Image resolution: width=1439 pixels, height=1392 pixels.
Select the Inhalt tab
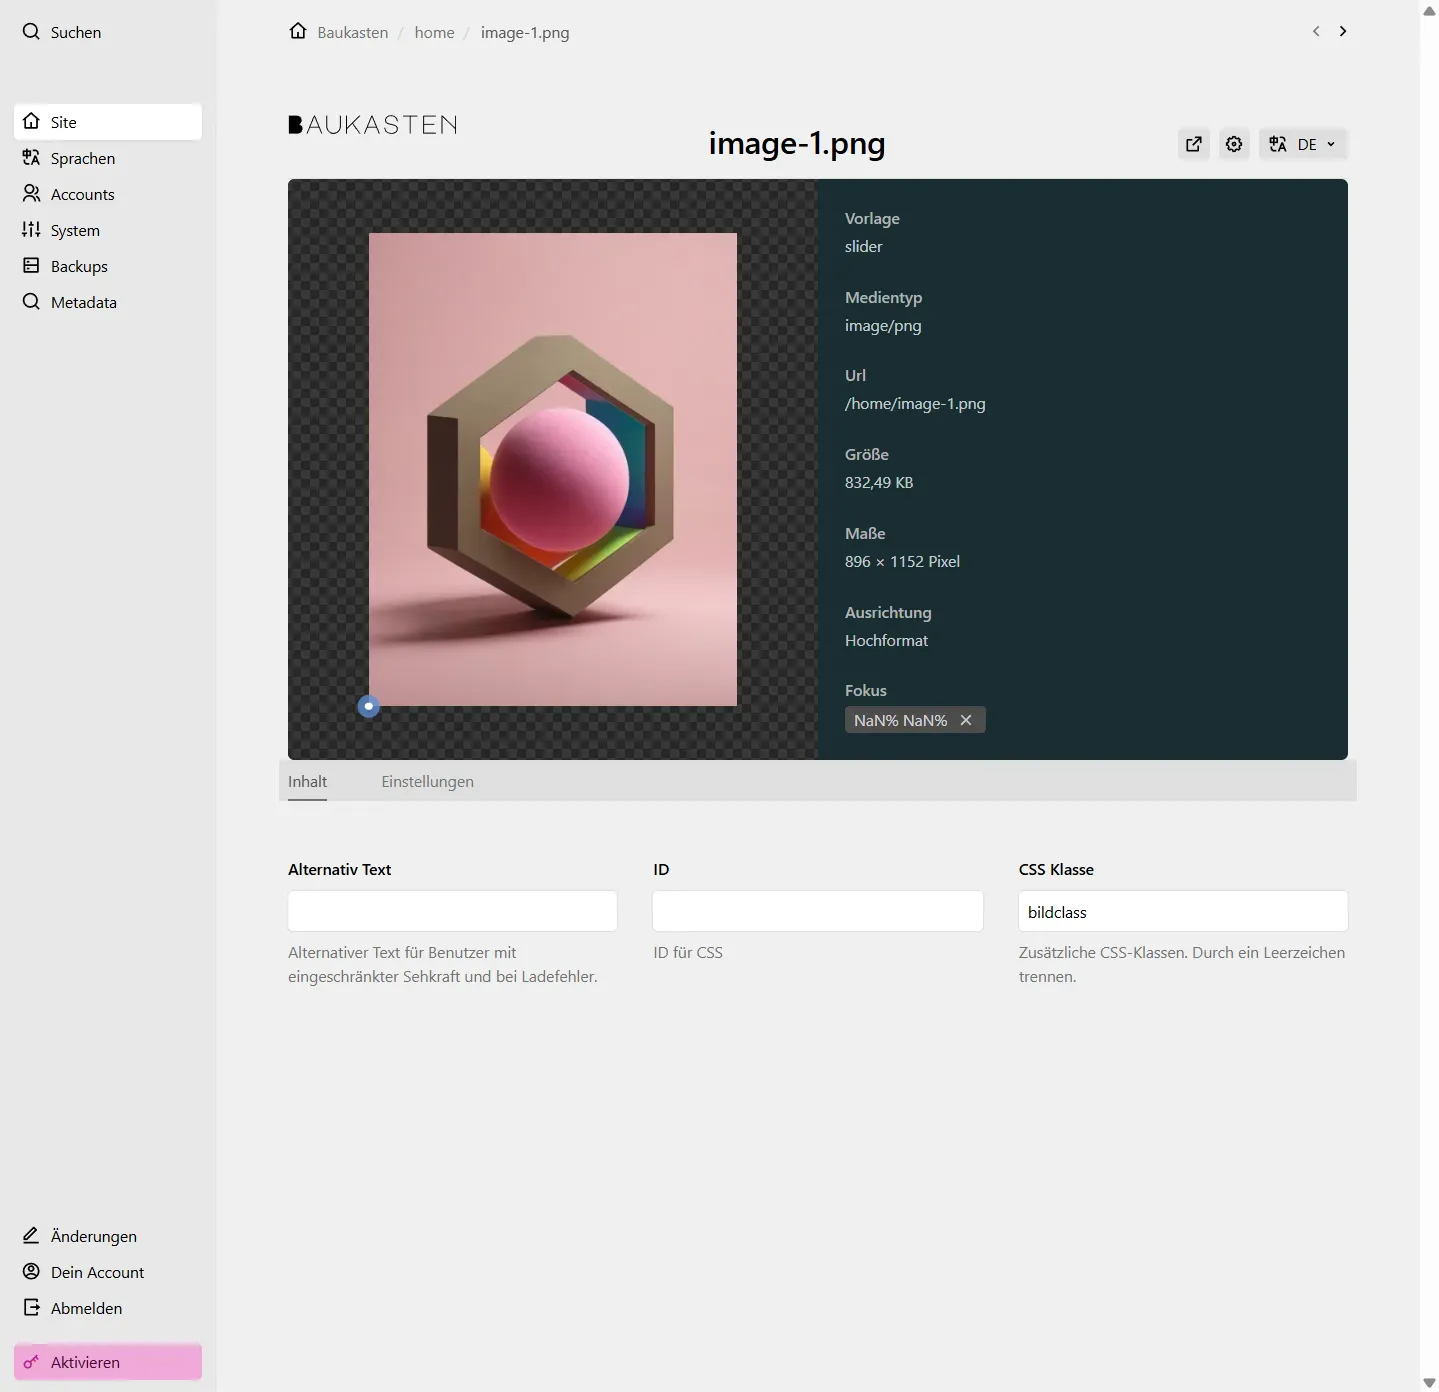(x=307, y=782)
